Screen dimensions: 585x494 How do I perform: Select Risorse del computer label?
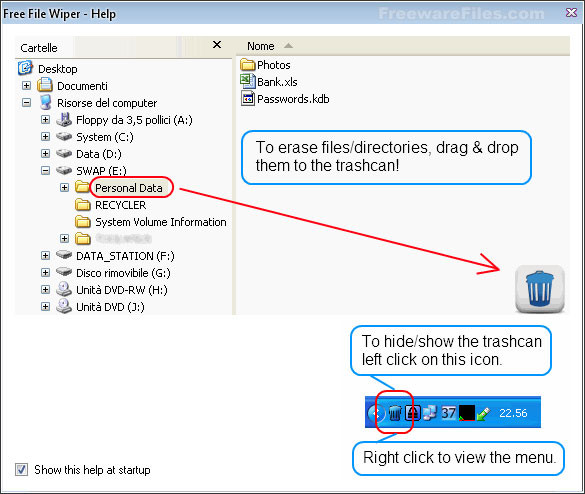[x=107, y=103]
